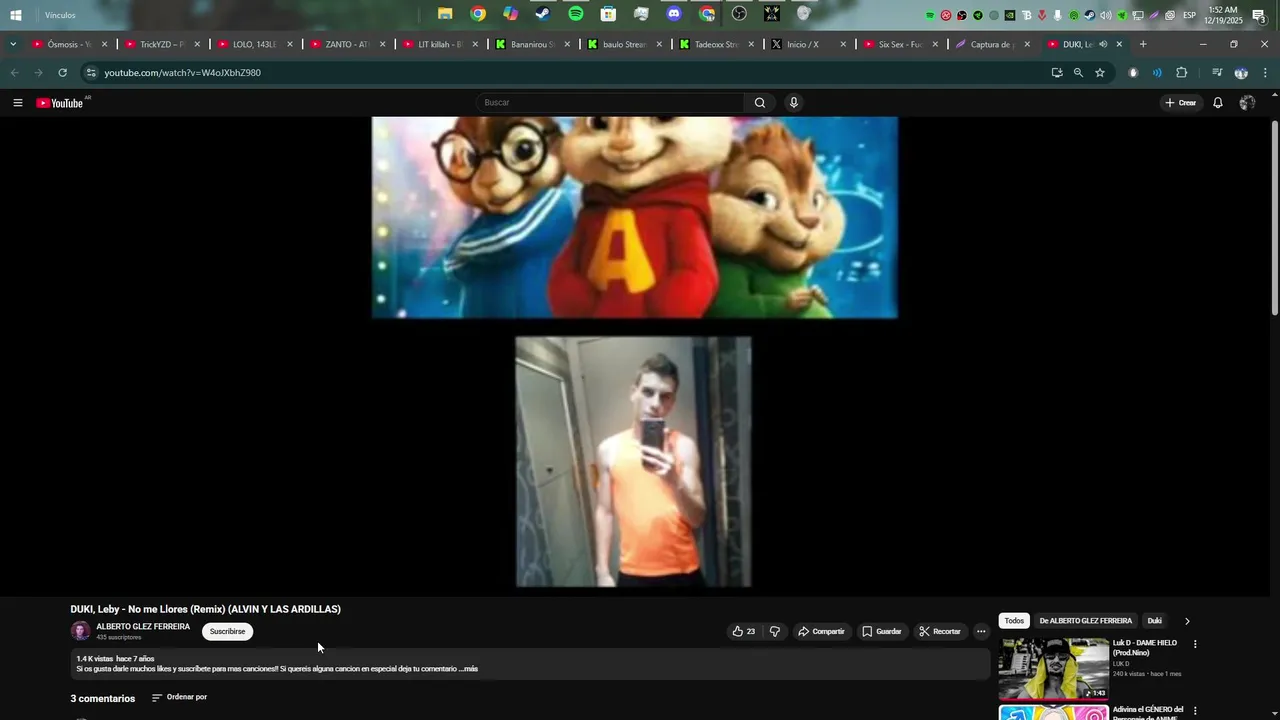Toggle system volume icon in tray
This screenshot has width=1280, height=720.
click(1105, 15)
